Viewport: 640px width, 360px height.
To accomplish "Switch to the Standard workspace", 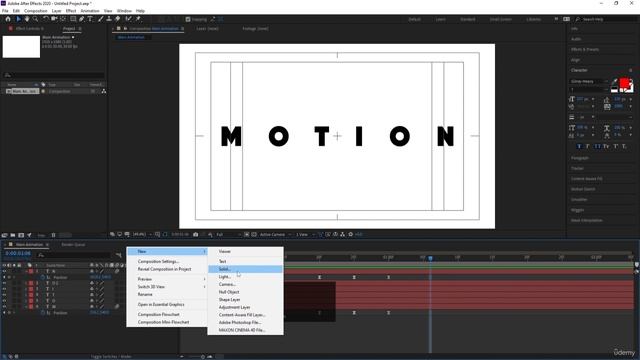I will 467,19.
